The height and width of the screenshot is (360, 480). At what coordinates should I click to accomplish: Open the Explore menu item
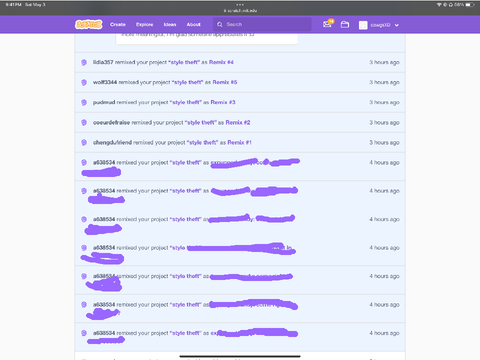[x=144, y=24]
